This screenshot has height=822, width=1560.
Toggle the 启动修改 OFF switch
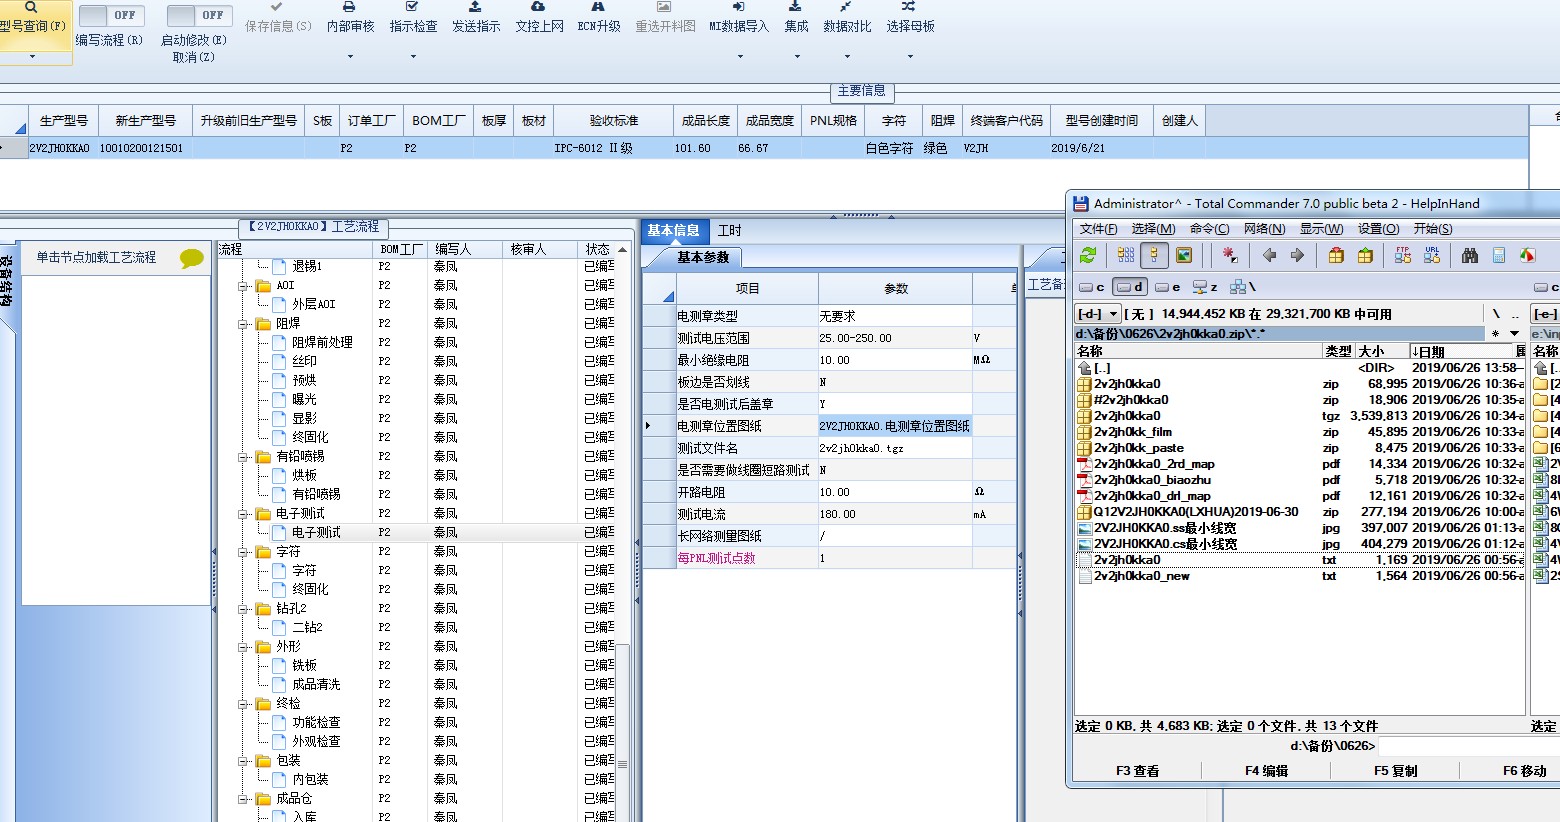point(199,15)
